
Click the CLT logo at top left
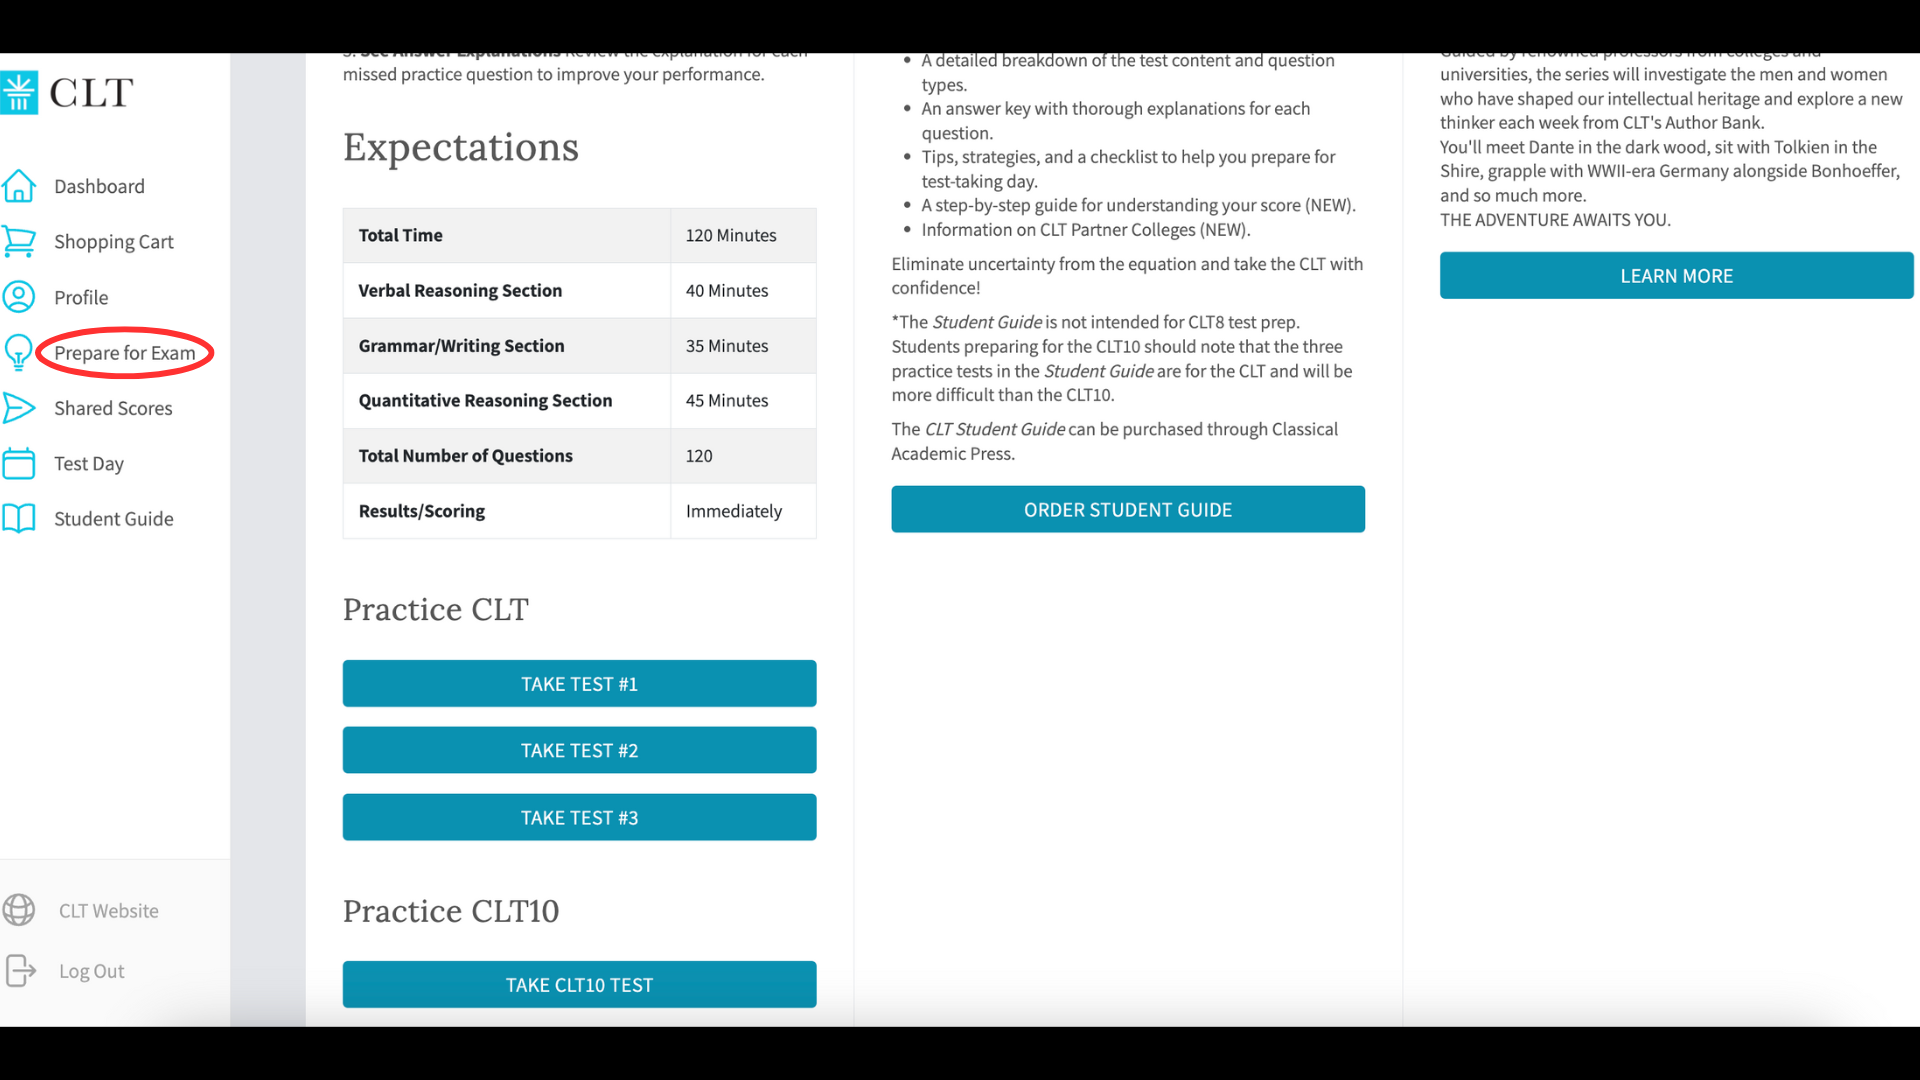point(69,92)
